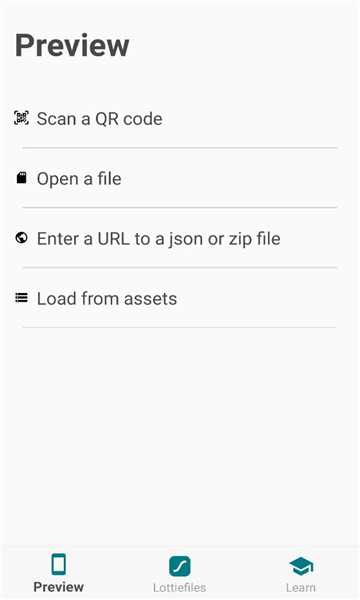Click the divider line below Scan a QR code
360x600 pixels.
click(x=179, y=147)
